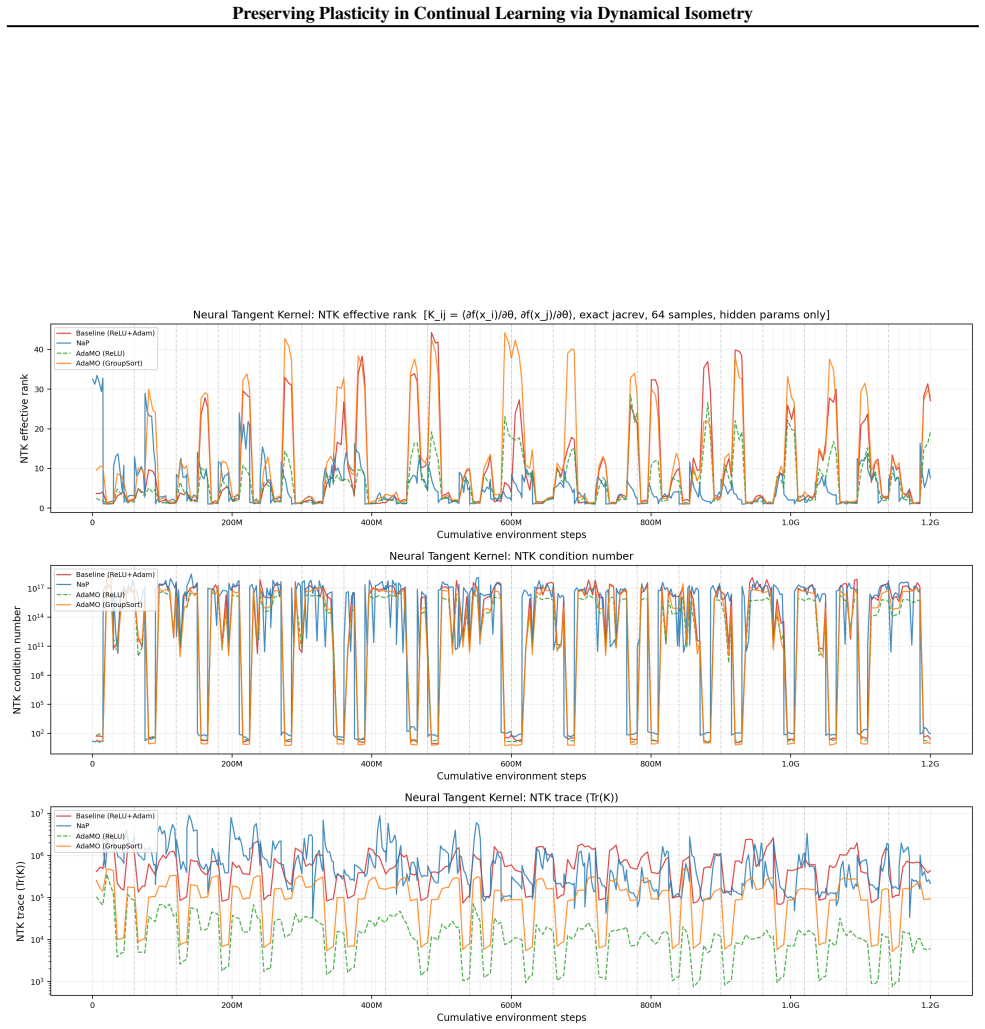Click 'NaP' in the effective rank legend

(82, 343)
